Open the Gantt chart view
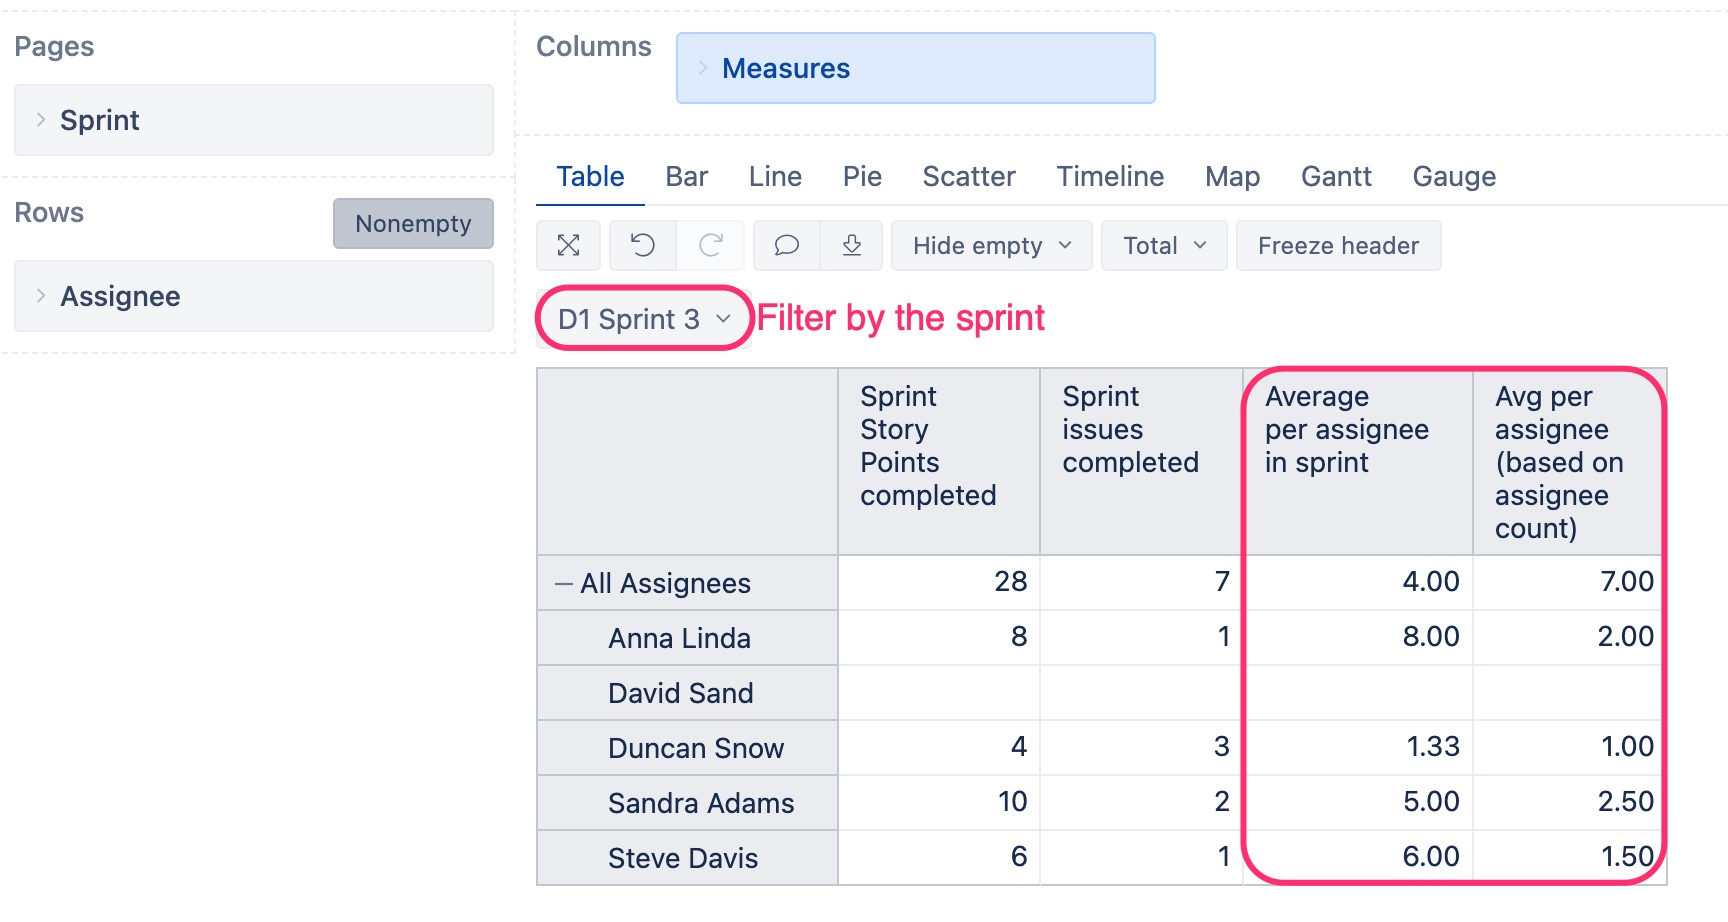 pos(1336,176)
